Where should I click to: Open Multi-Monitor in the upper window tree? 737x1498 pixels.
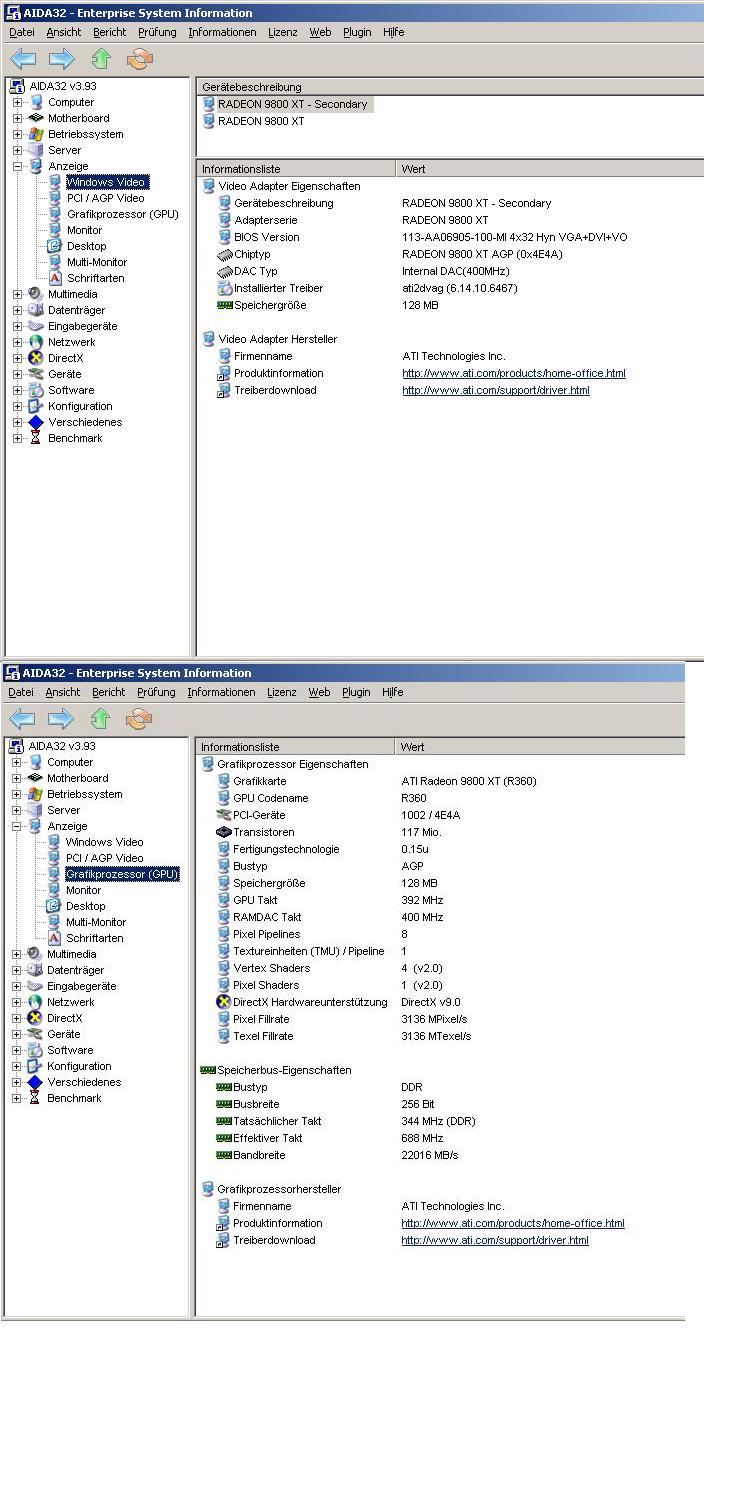(96, 262)
